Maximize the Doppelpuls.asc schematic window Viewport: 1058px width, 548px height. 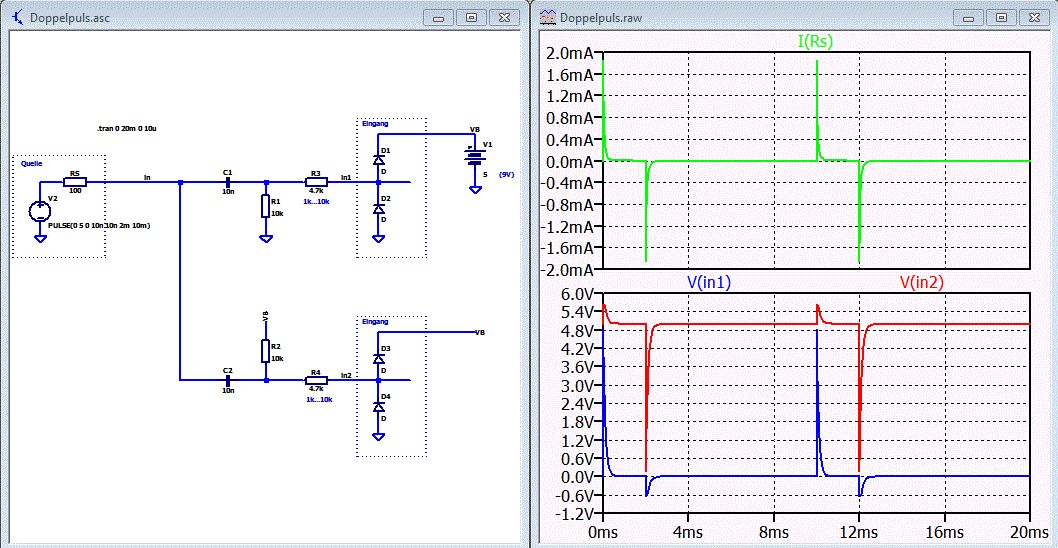coord(472,17)
